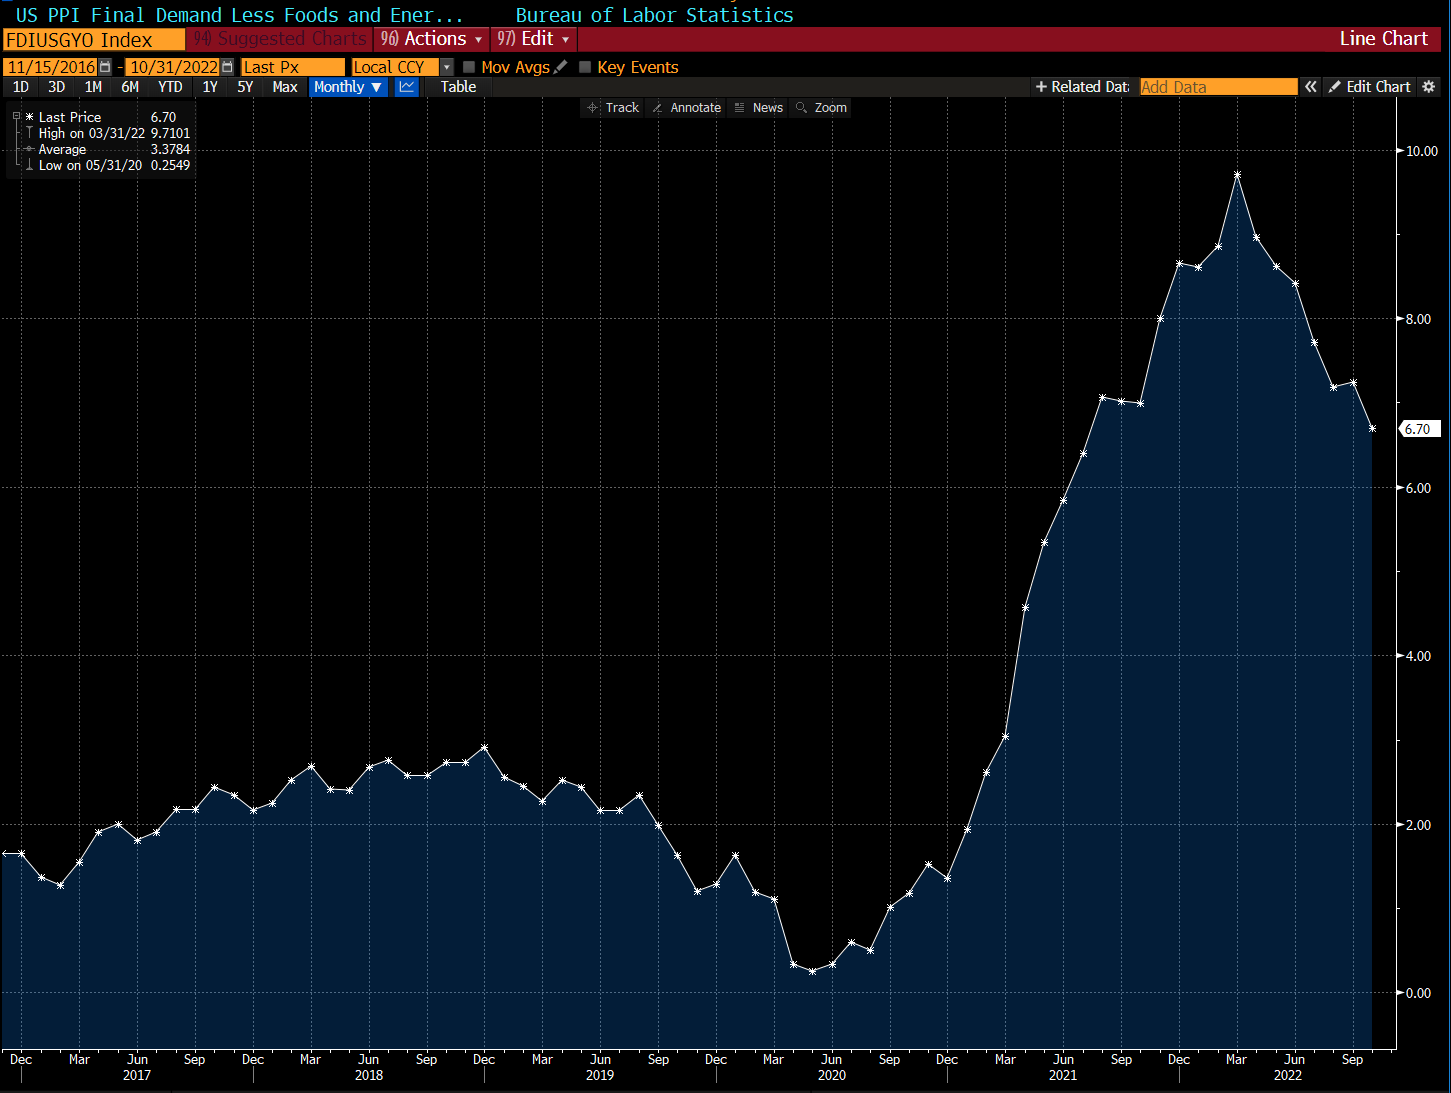Viewport: 1451px width, 1093px height.
Task: Click the YTD range button
Action: [169, 87]
